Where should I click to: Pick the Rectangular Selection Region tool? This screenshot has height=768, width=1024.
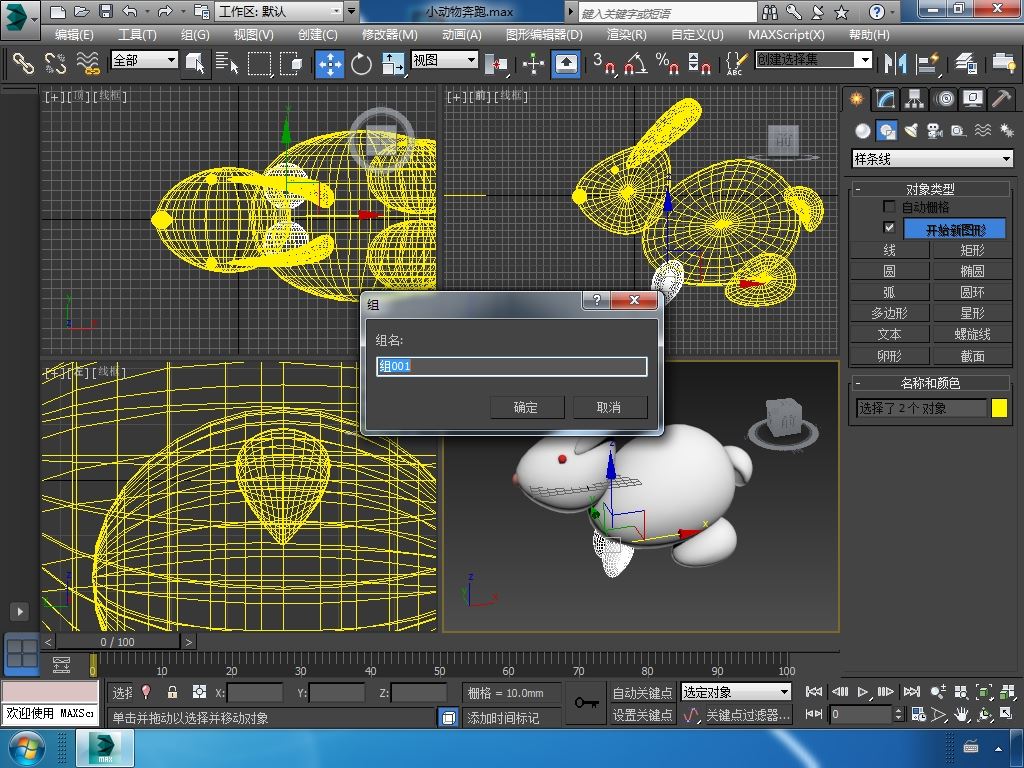click(259, 63)
